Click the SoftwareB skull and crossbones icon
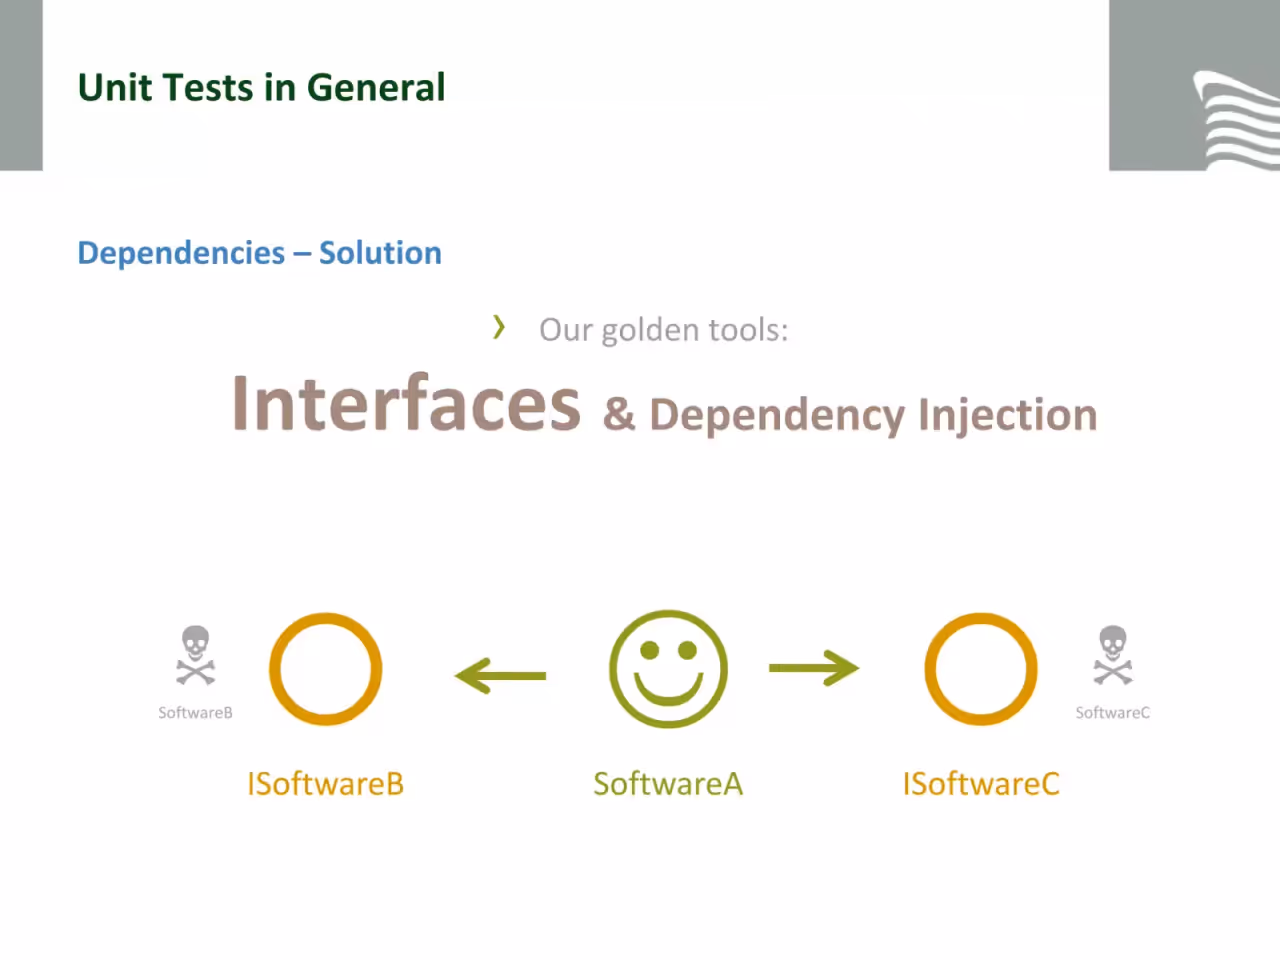The width and height of the screenshot is (1280, 960). pos(196,656)
